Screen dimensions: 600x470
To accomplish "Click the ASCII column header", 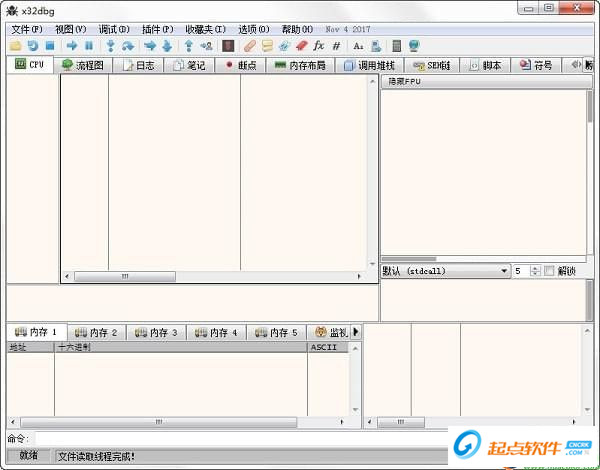I will coord(328,347).
